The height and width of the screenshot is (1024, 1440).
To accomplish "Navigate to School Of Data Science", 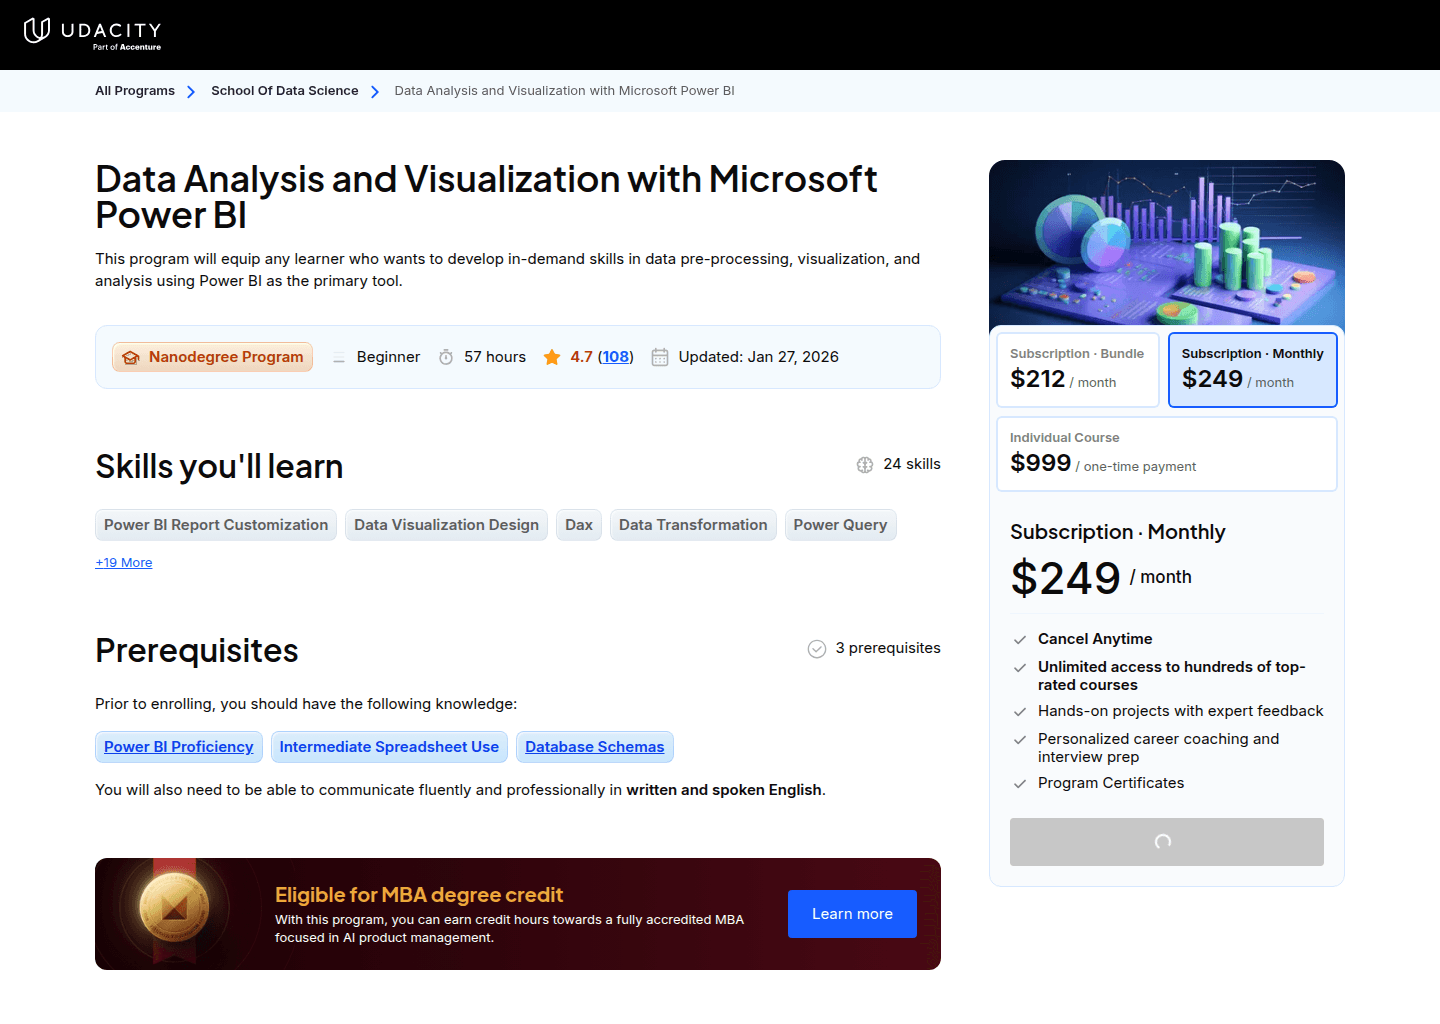I will tap(284, 91).
